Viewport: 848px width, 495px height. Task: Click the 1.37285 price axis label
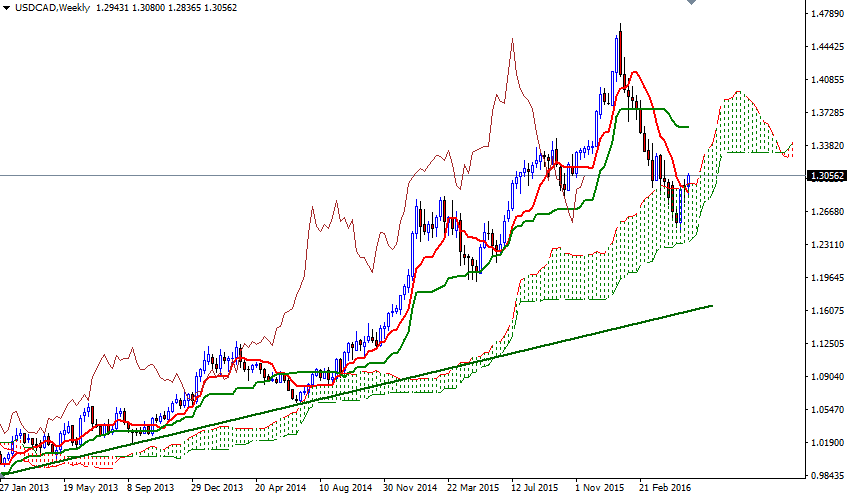(x=826, y=113)
